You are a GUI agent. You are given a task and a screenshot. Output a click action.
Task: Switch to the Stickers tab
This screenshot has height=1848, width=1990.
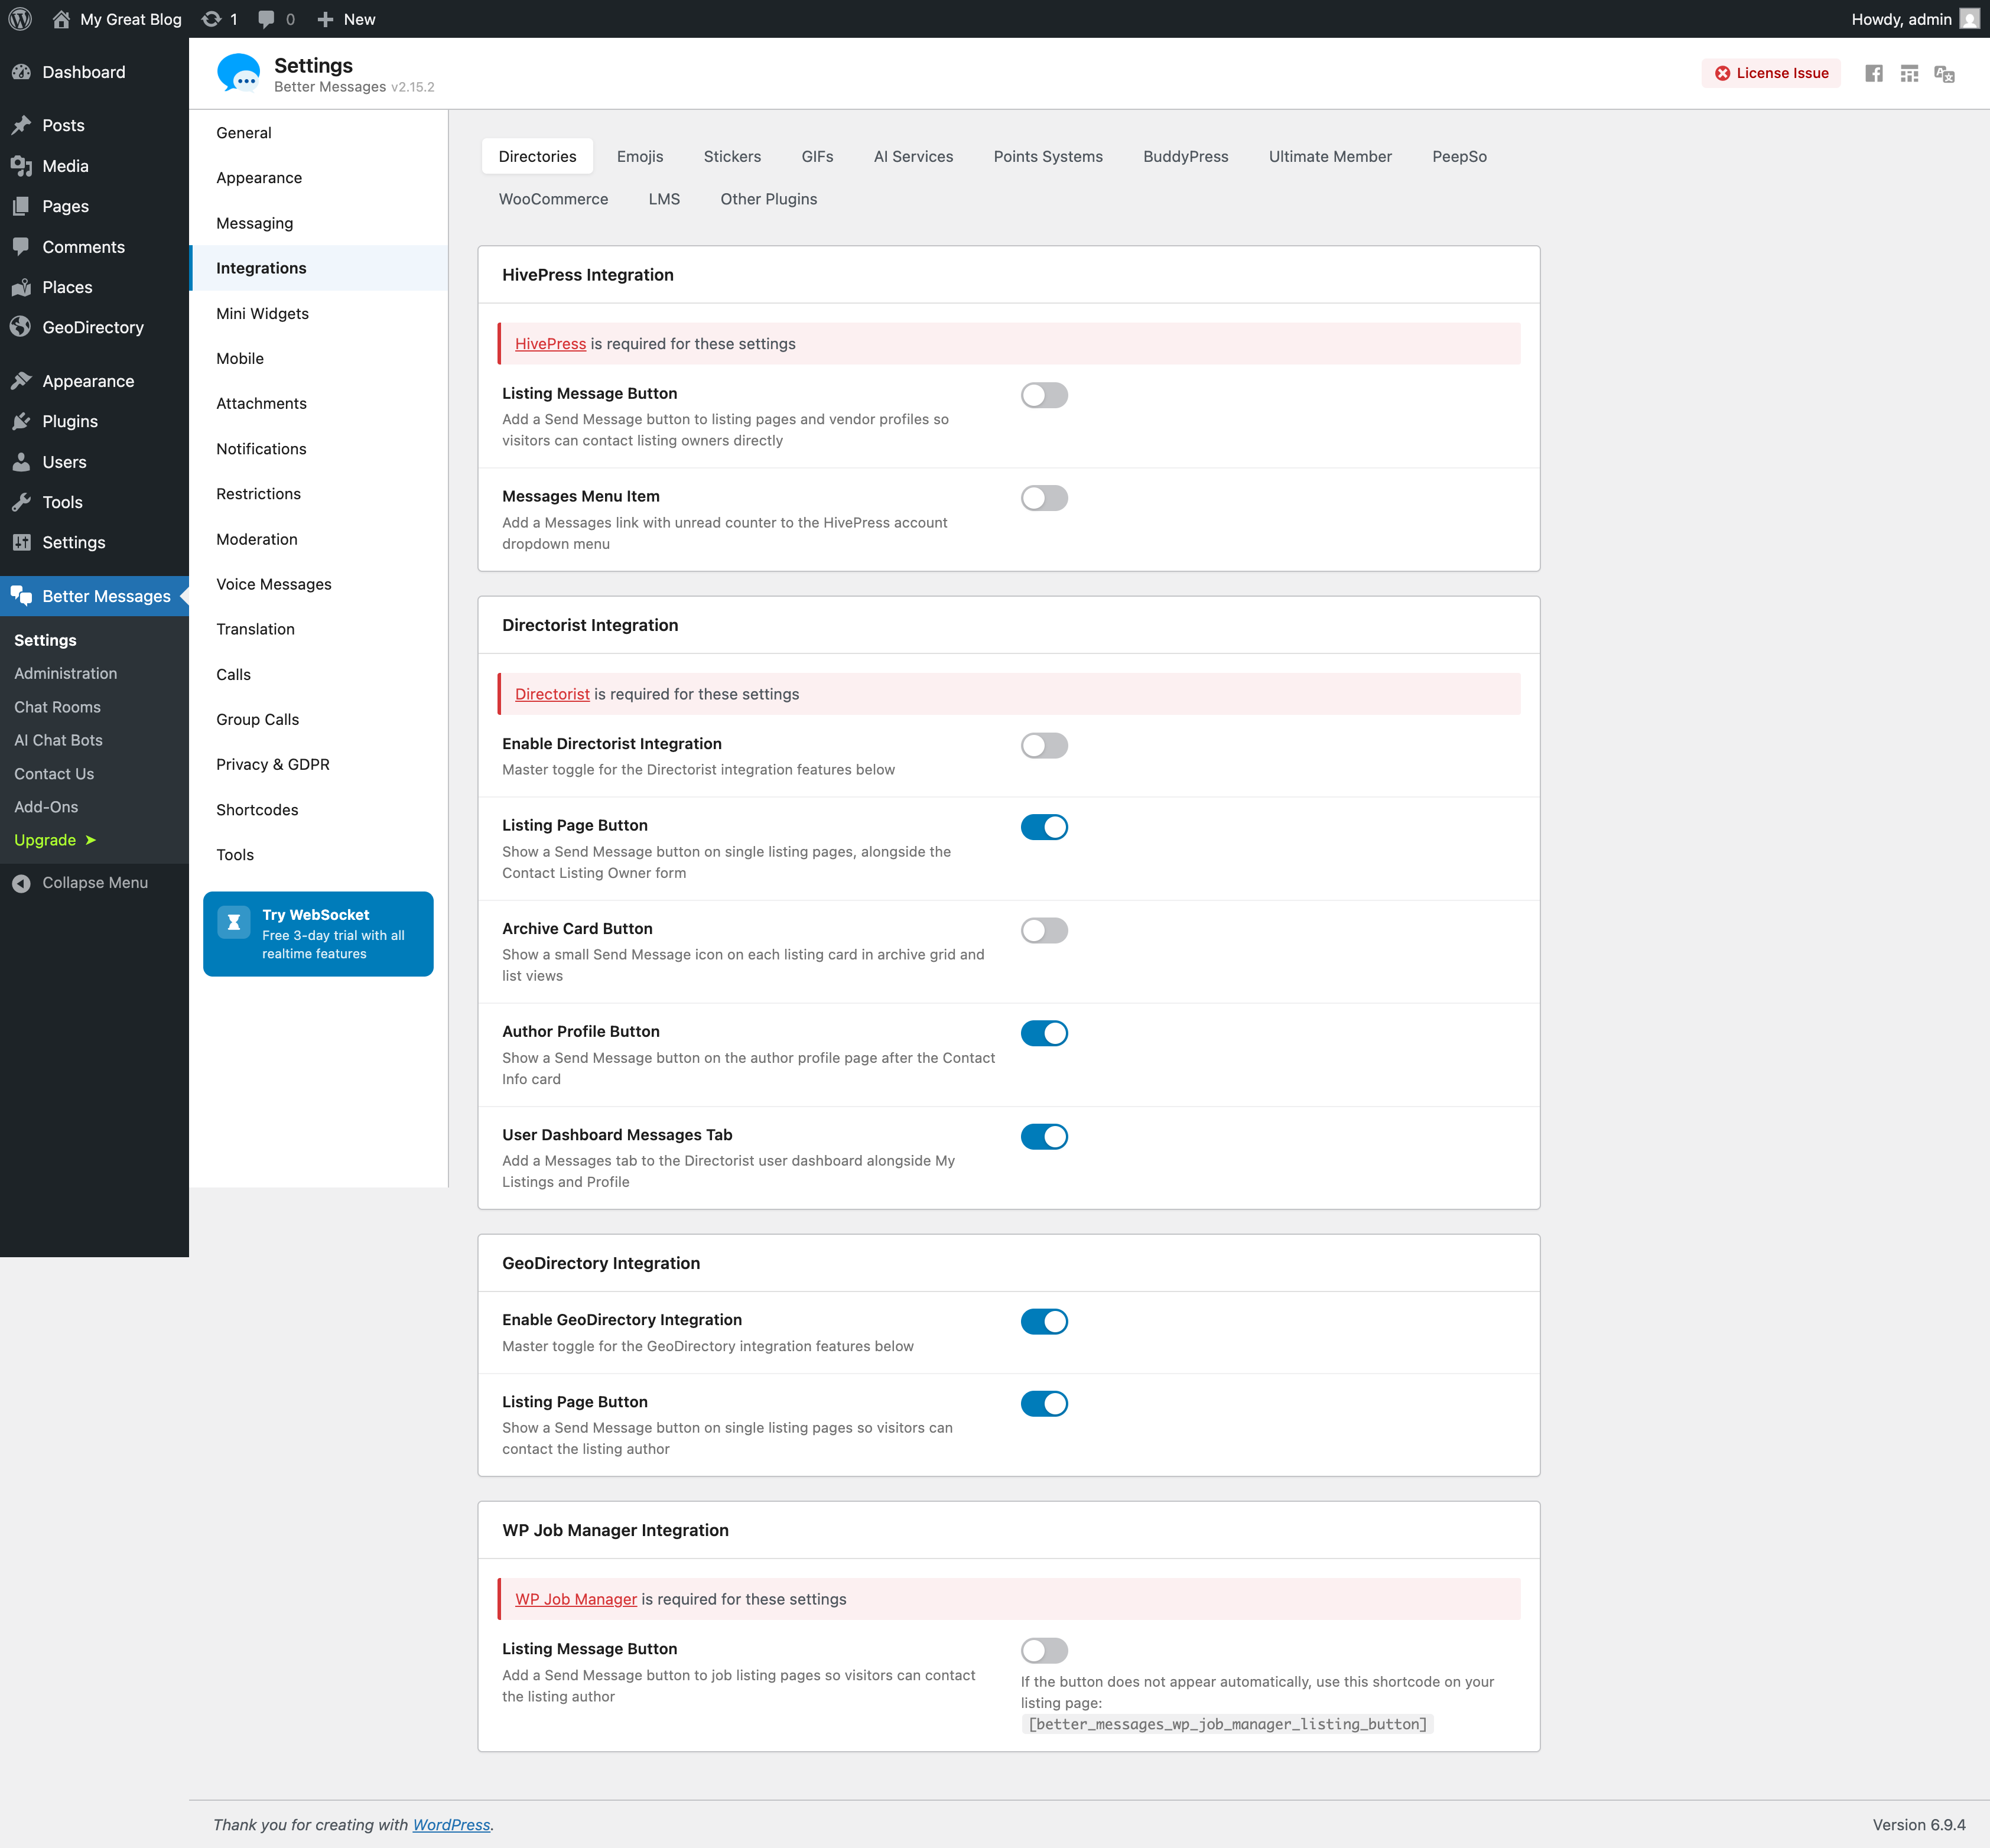(x=732, y=156)
